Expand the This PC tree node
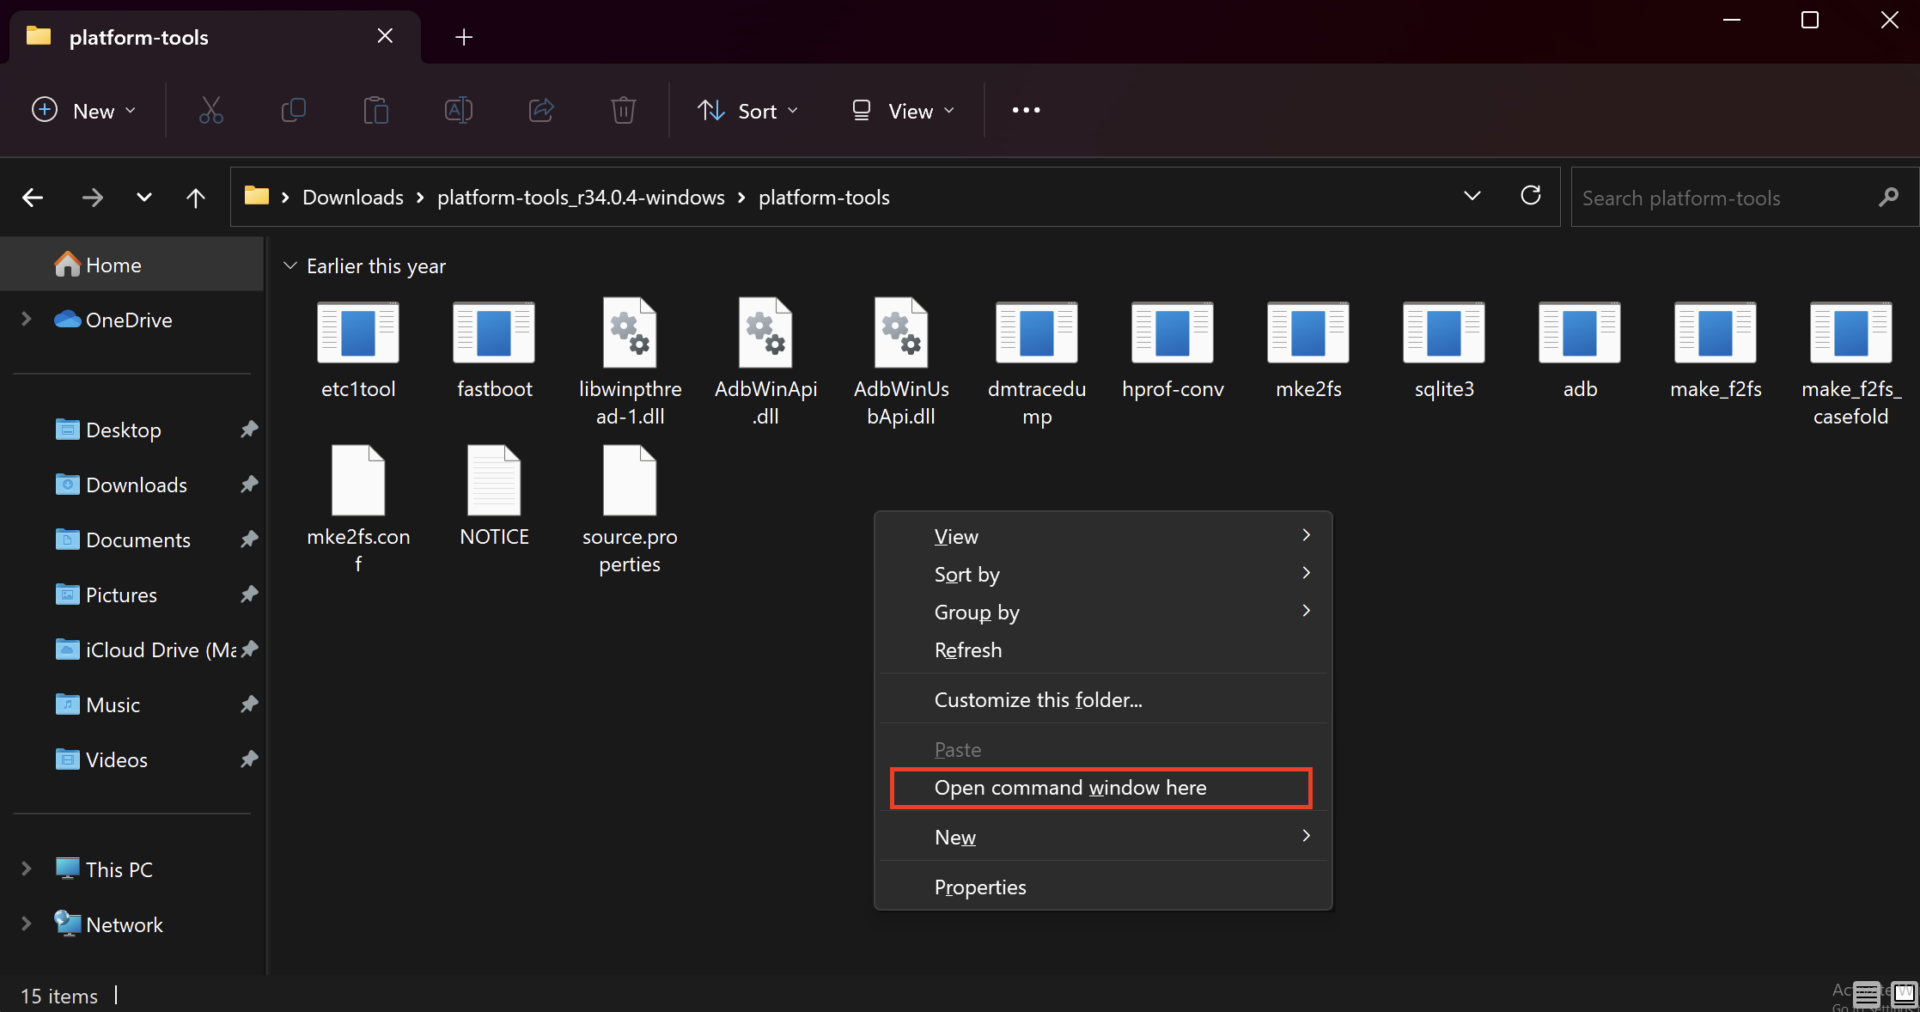 click(27, 869)
